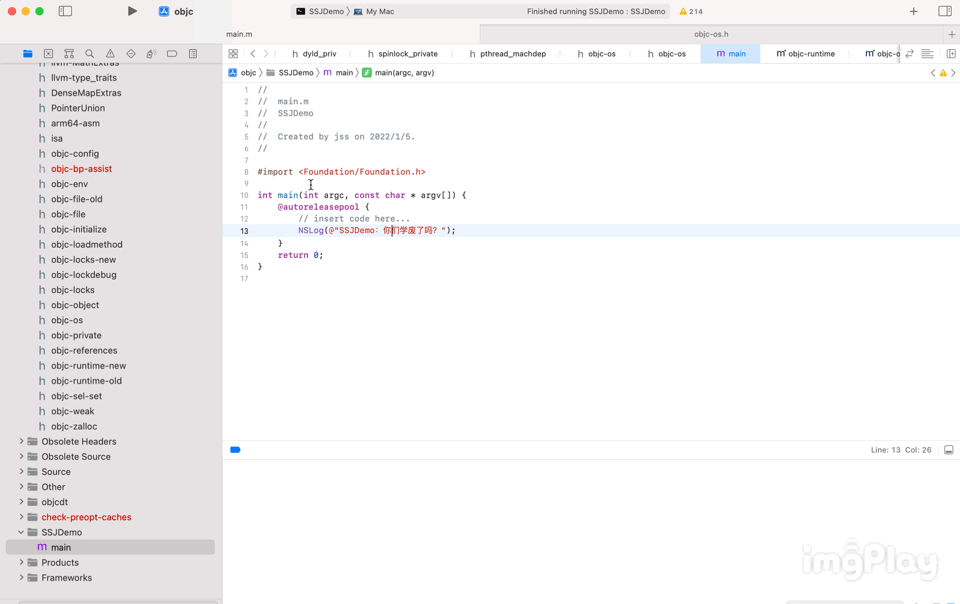
Task: Go back in editor history
Action: pyautogui.click(x=253, y=54)
